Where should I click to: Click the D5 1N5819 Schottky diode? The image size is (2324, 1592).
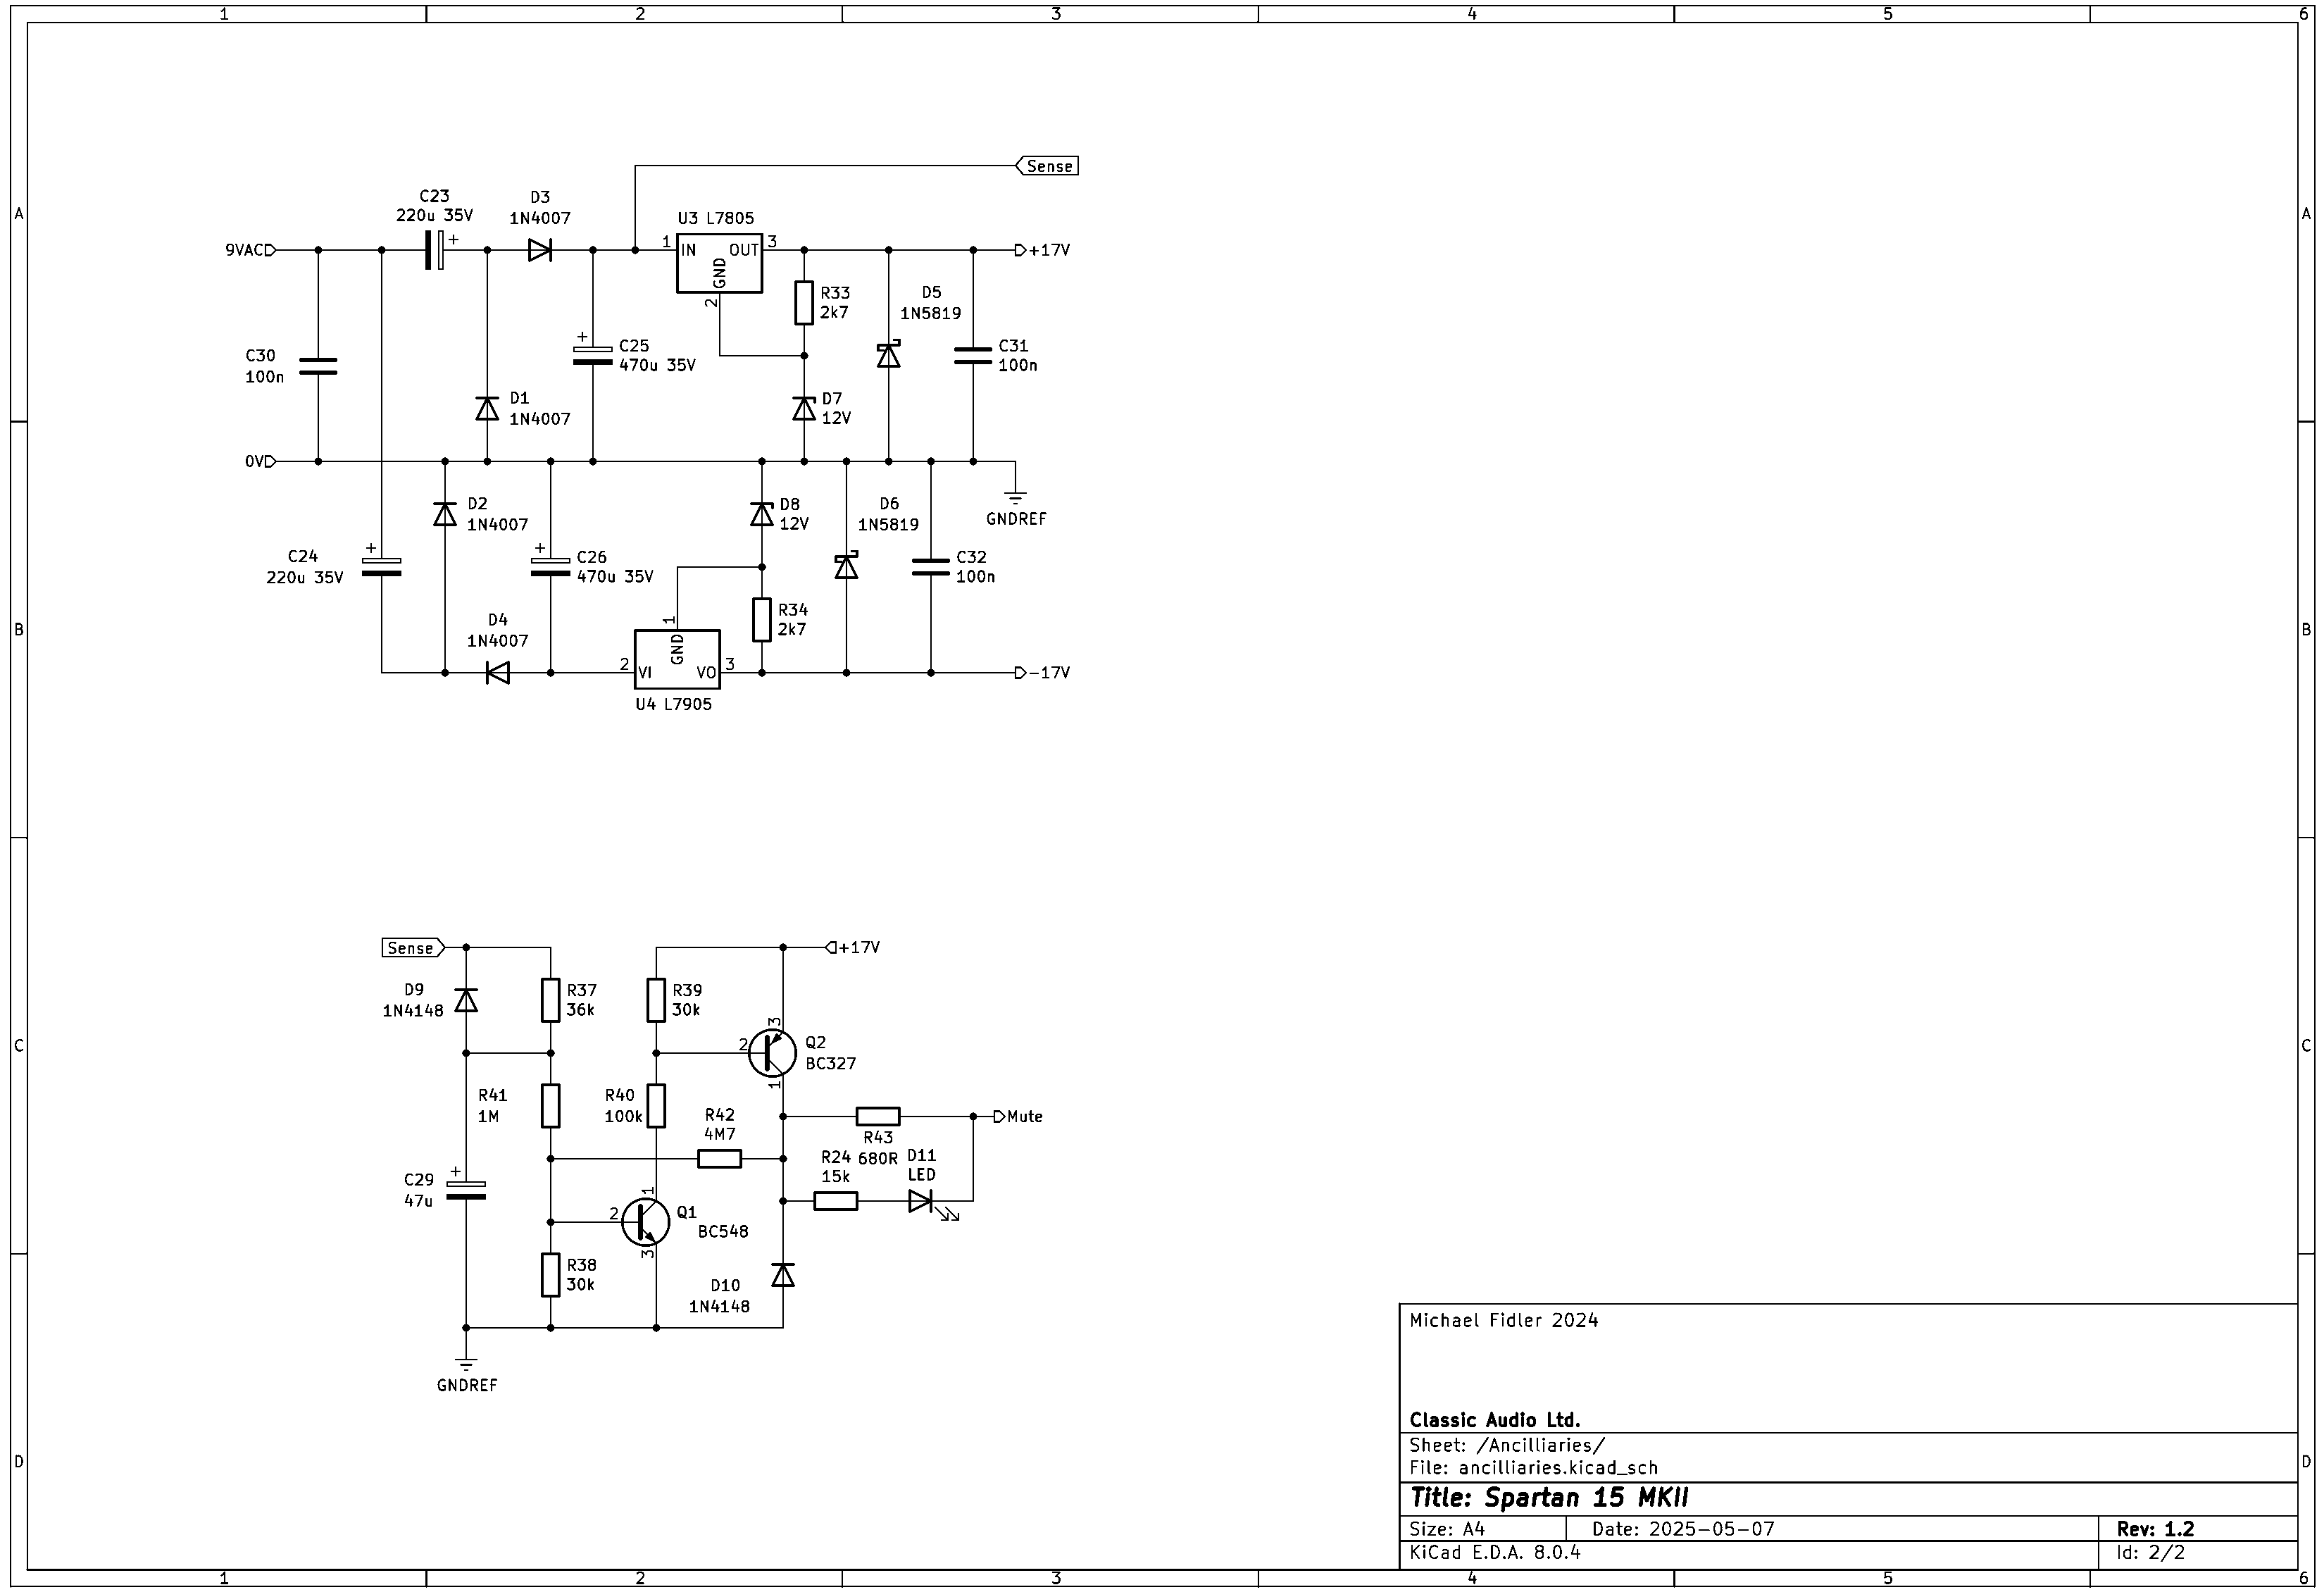pos(889,355)
